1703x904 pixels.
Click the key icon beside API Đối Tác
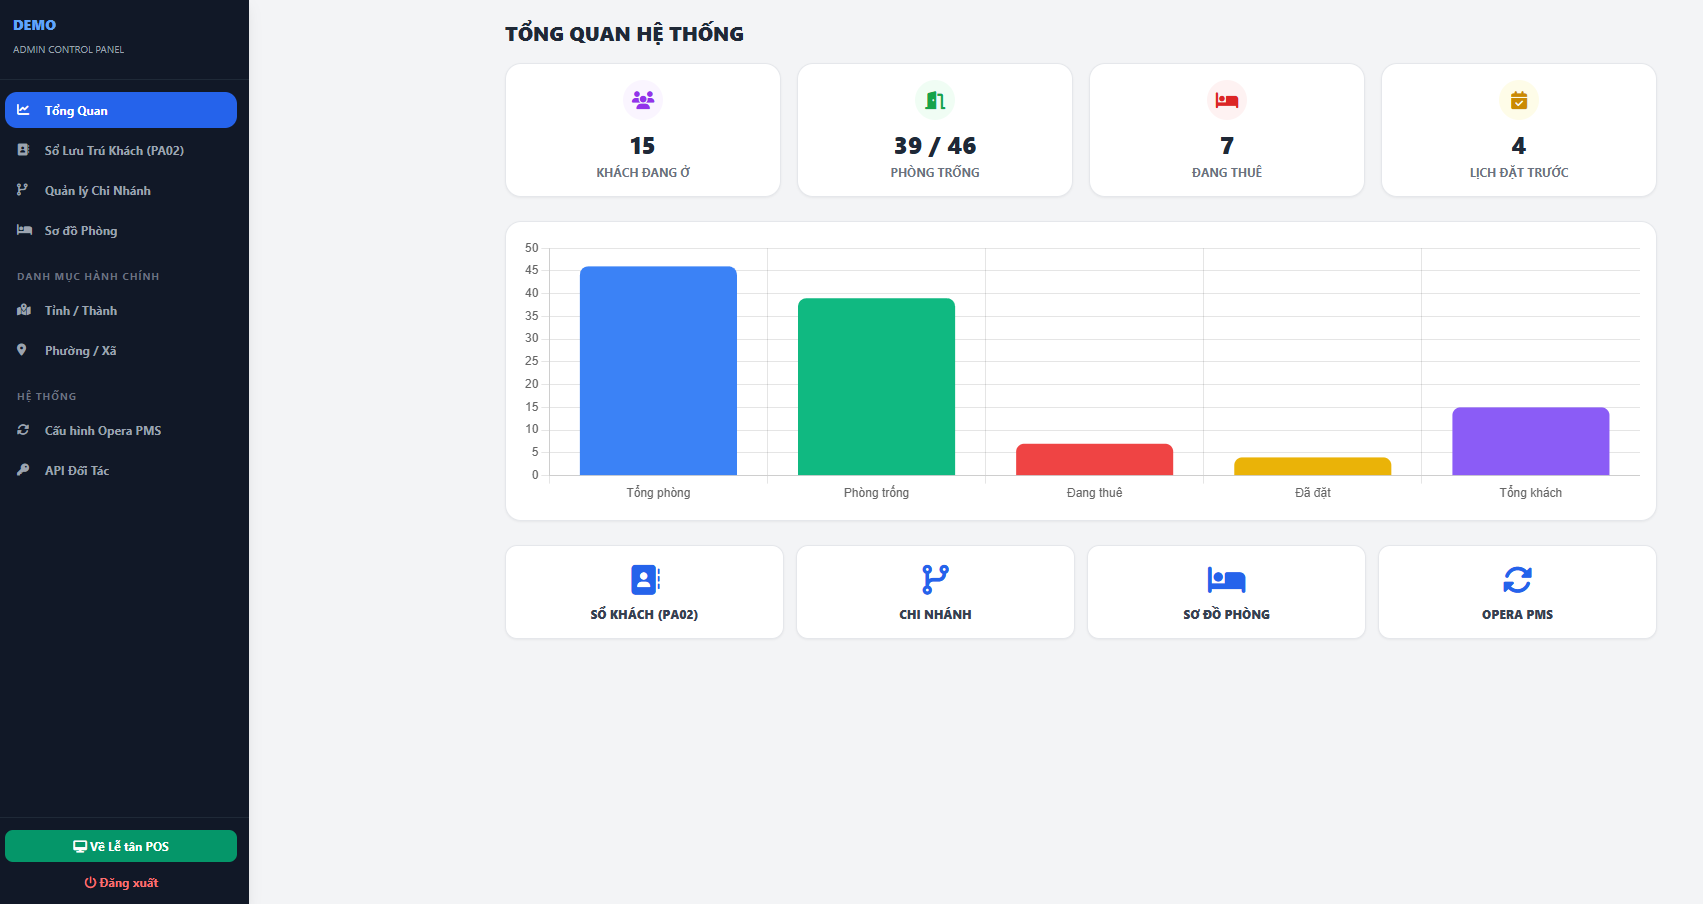pyautogui.click(x=23, y=470)
